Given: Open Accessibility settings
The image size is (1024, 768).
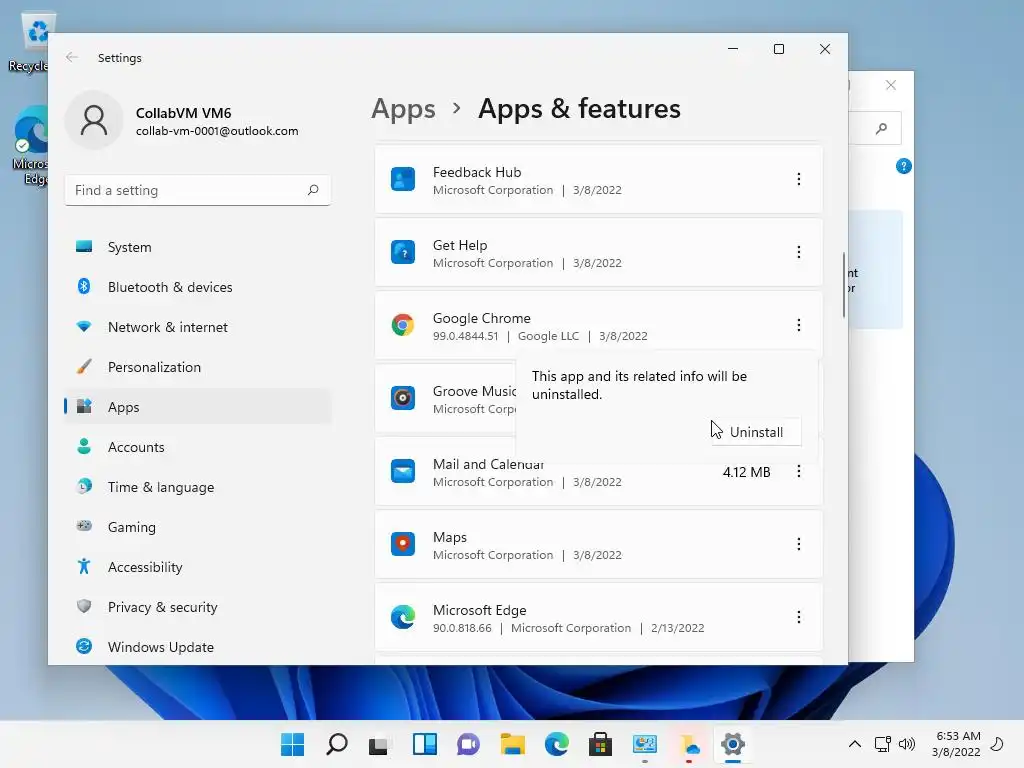Looking at the screenshot, I should point(198,567).
